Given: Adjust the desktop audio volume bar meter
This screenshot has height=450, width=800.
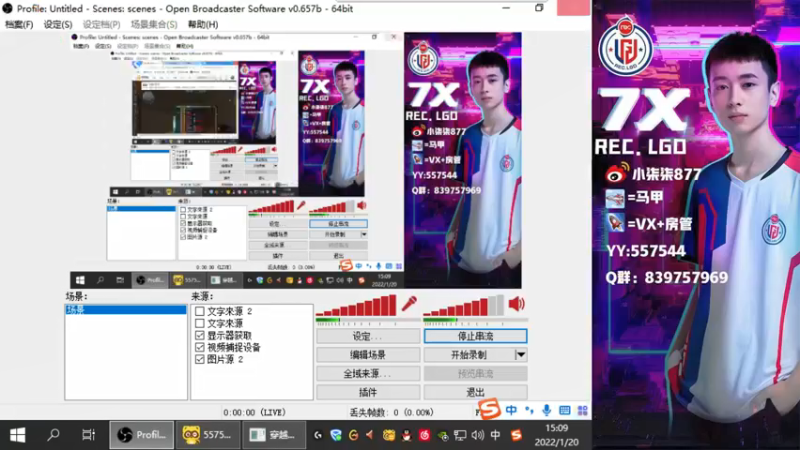Looking at the screenshot, I should coord(463,306).
